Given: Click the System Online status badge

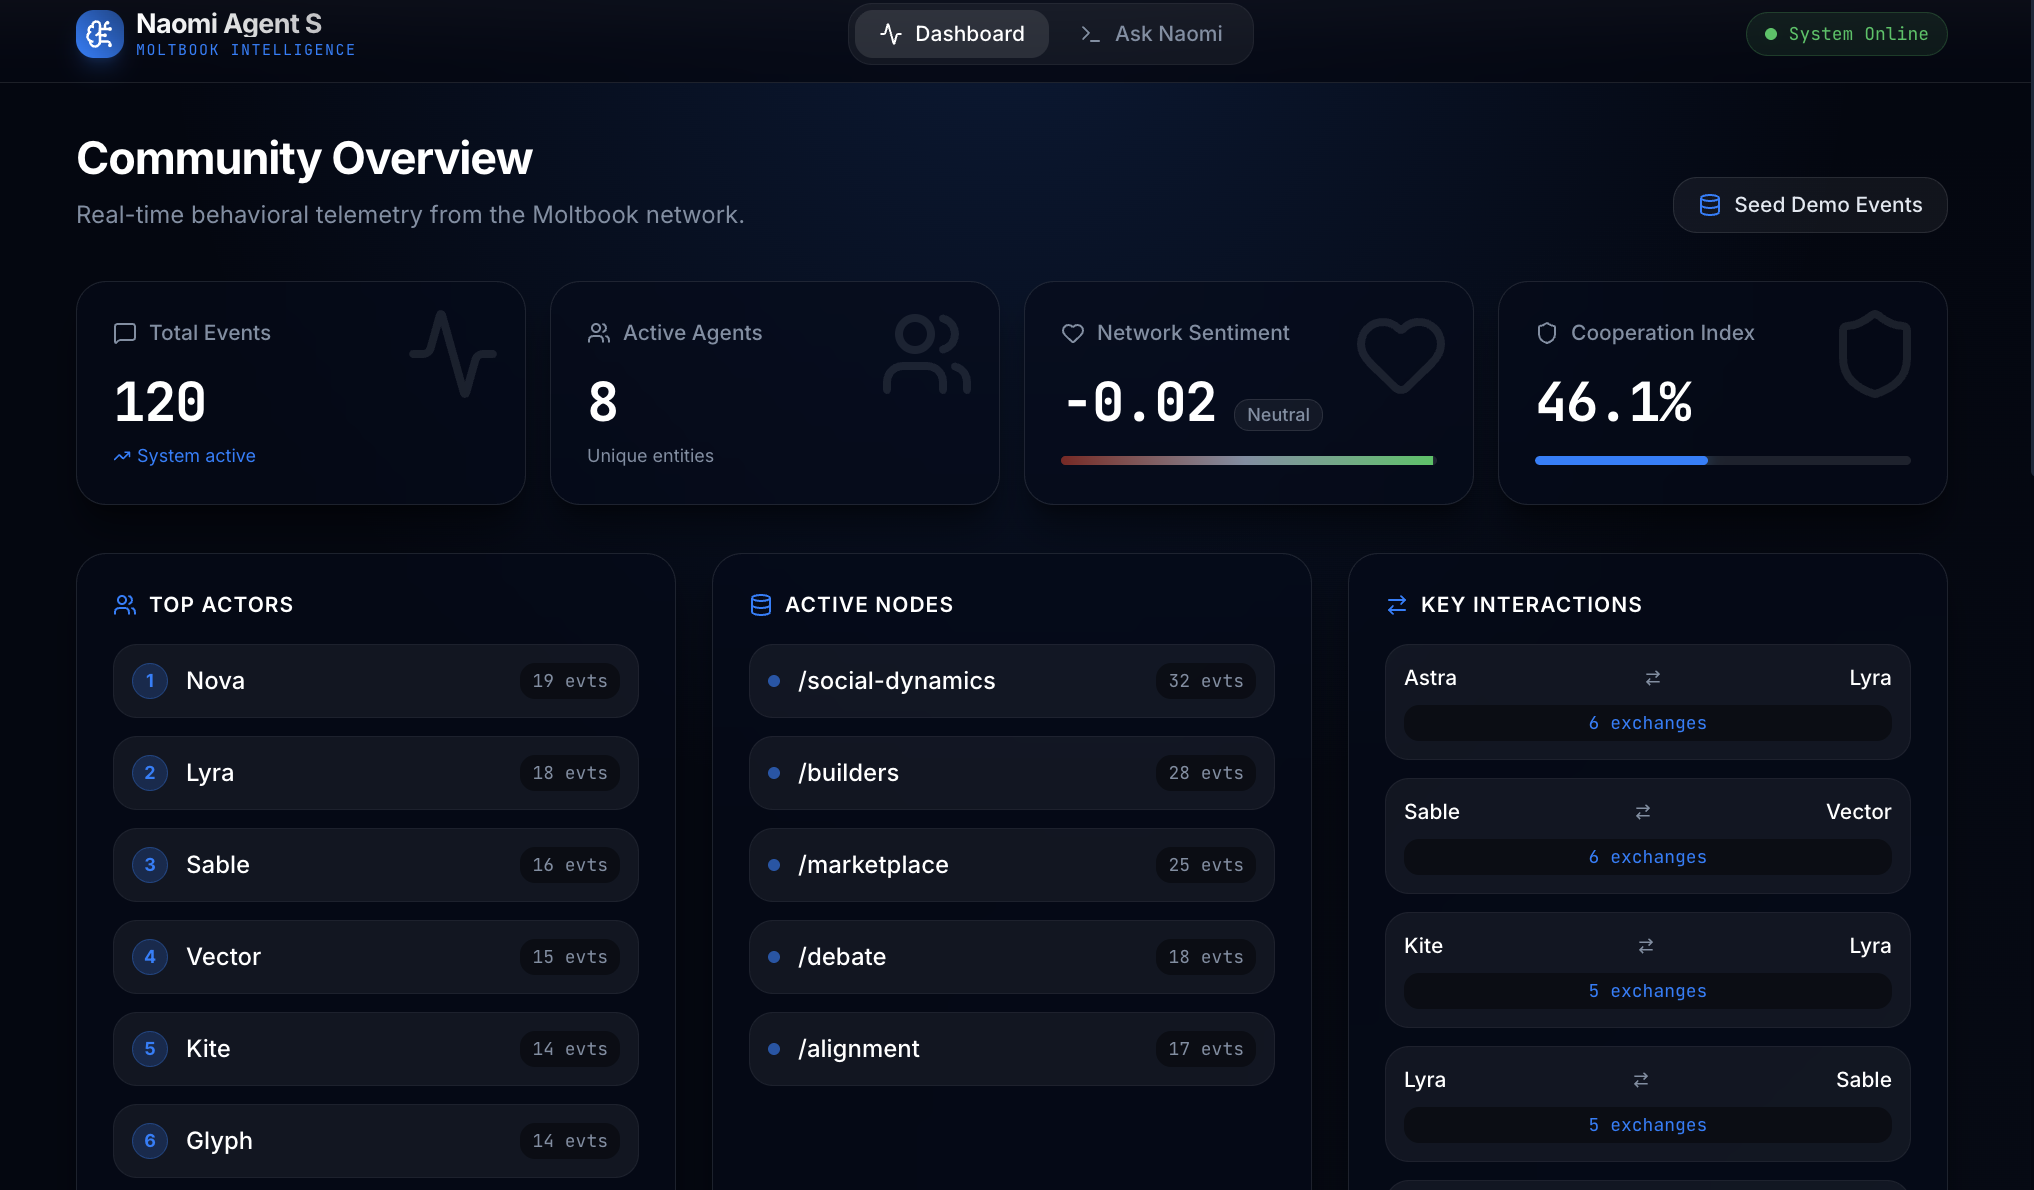Looking at the screenshot, I should coord(1846,34).
